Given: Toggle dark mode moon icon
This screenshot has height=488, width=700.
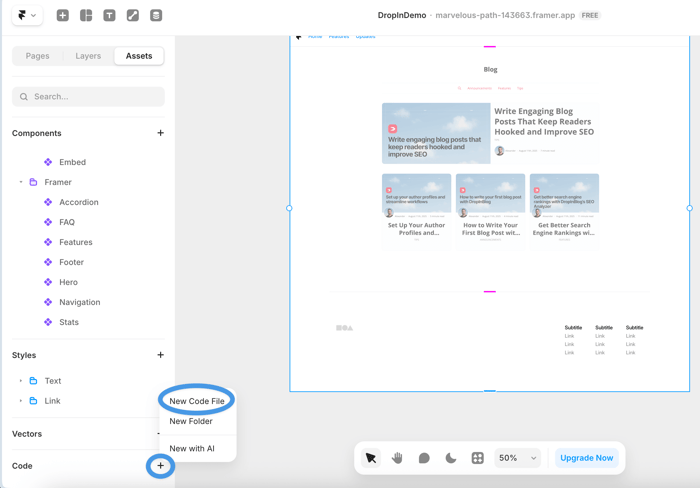Looking at the screenshot, I should click(x=451, y=458).
